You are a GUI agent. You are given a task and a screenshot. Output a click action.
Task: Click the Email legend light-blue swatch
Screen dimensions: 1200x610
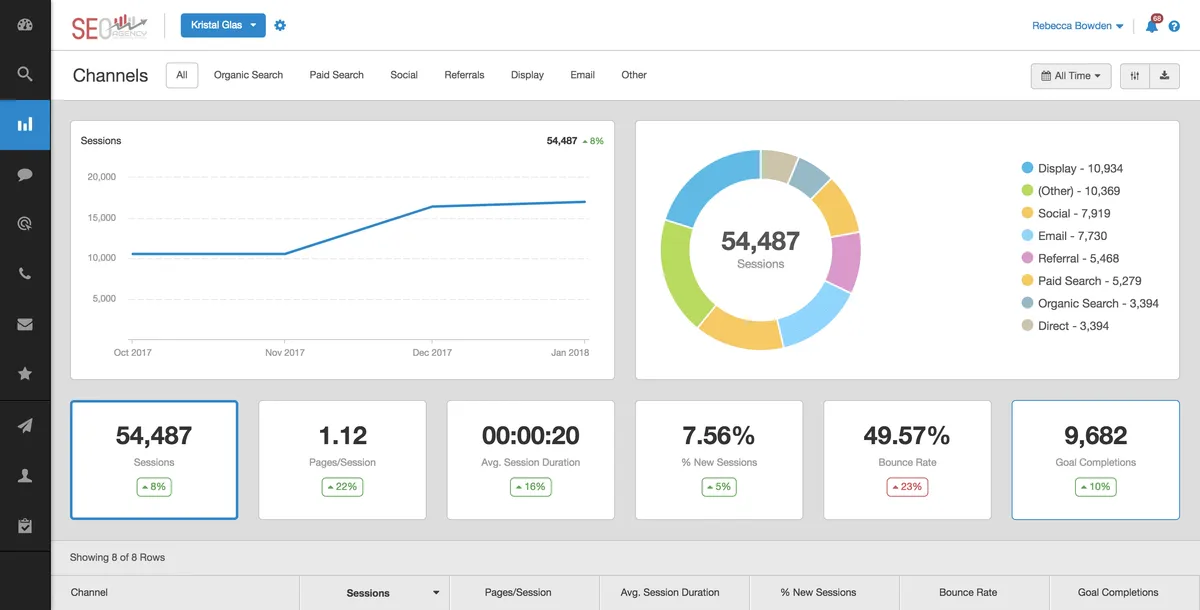tap(1027, 235)
